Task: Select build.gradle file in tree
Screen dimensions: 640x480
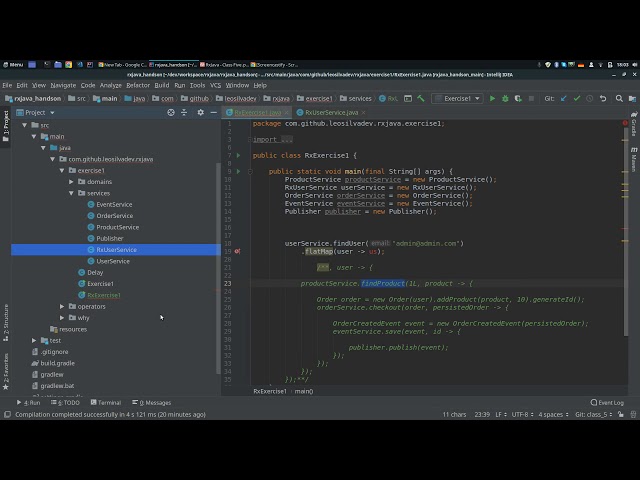Action: pyautogui.click(x=57, y=363)
